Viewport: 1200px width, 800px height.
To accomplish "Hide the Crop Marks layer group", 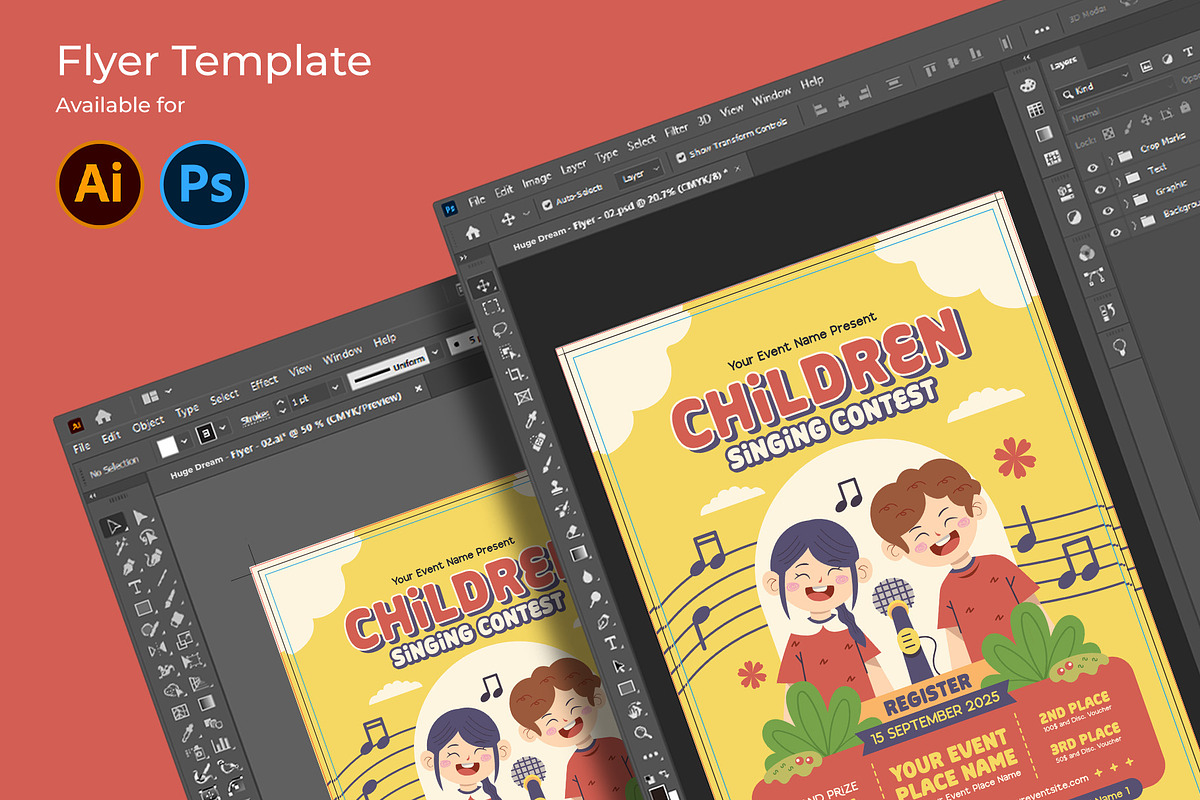I will tap(1091, 167).
